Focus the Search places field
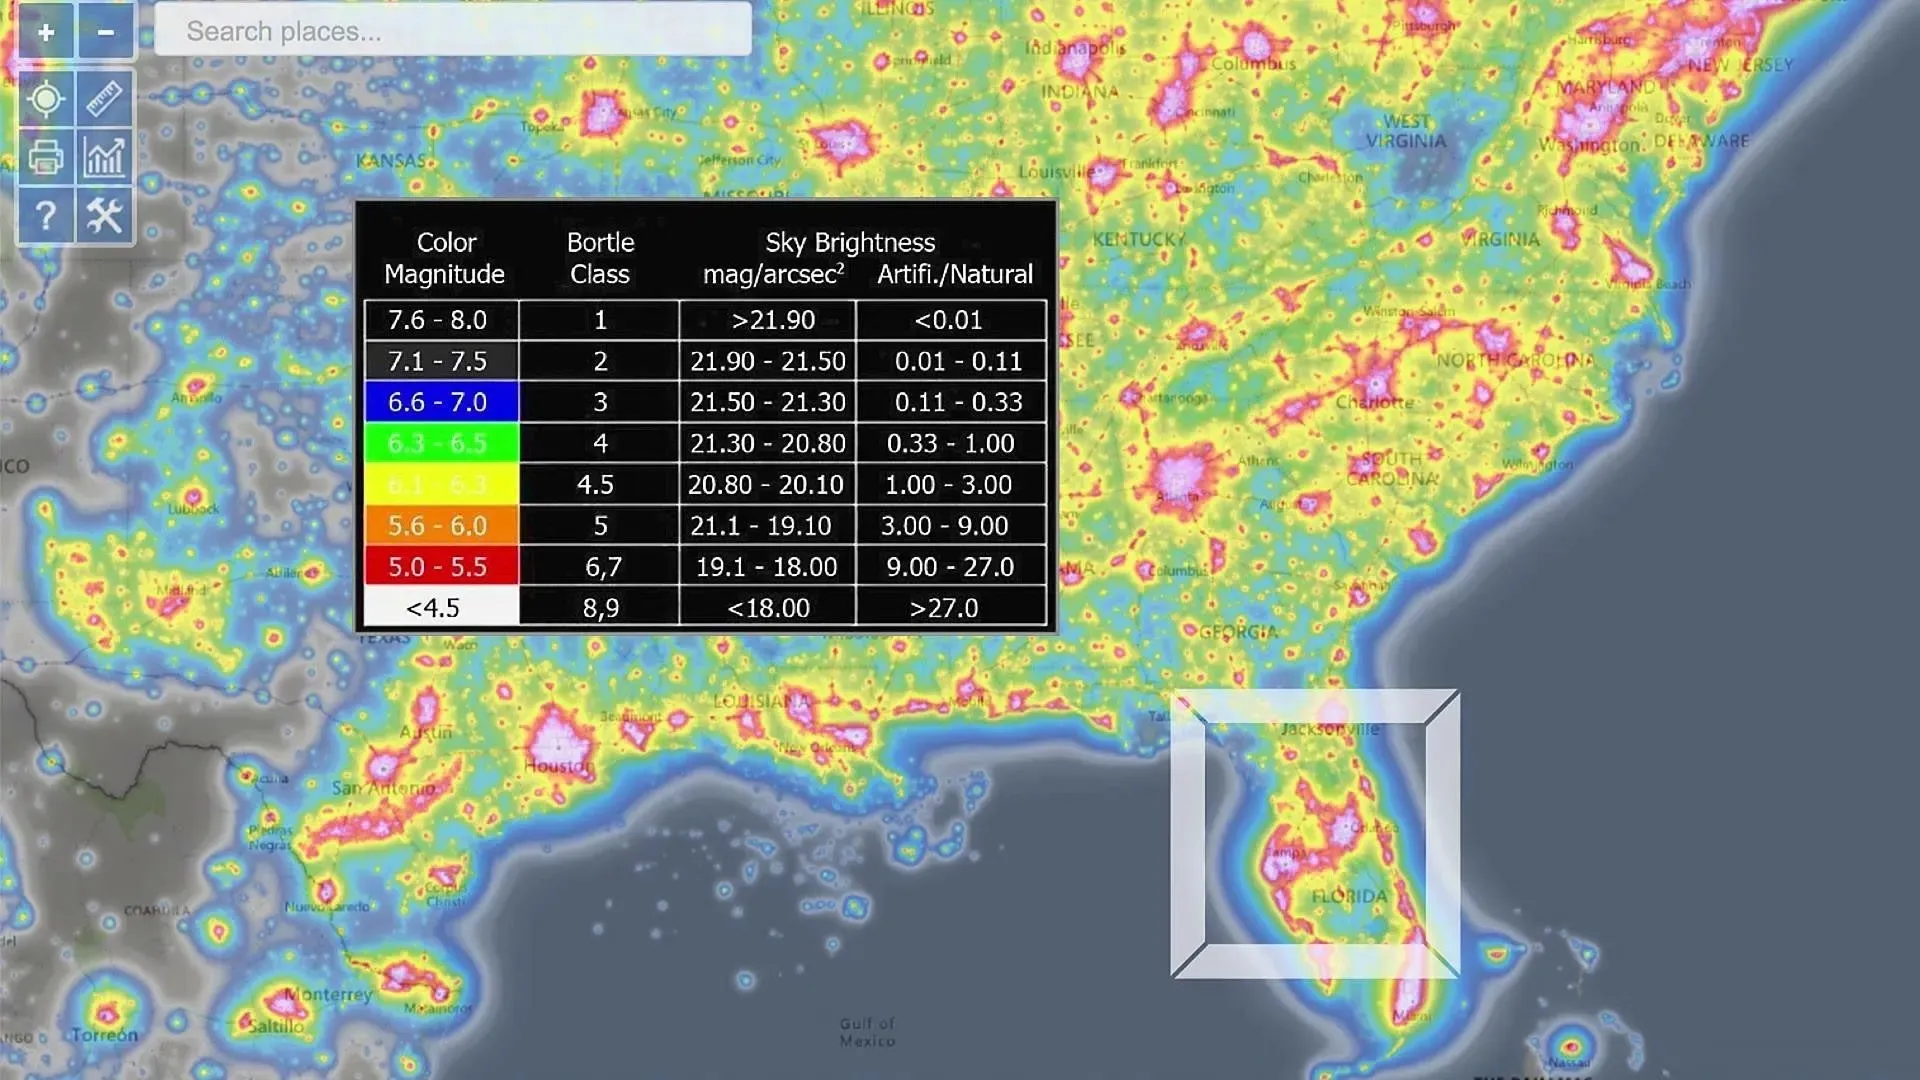The height and width of the screenshot is (1080, 1920). pyautogui.click(x=452, y=31)
